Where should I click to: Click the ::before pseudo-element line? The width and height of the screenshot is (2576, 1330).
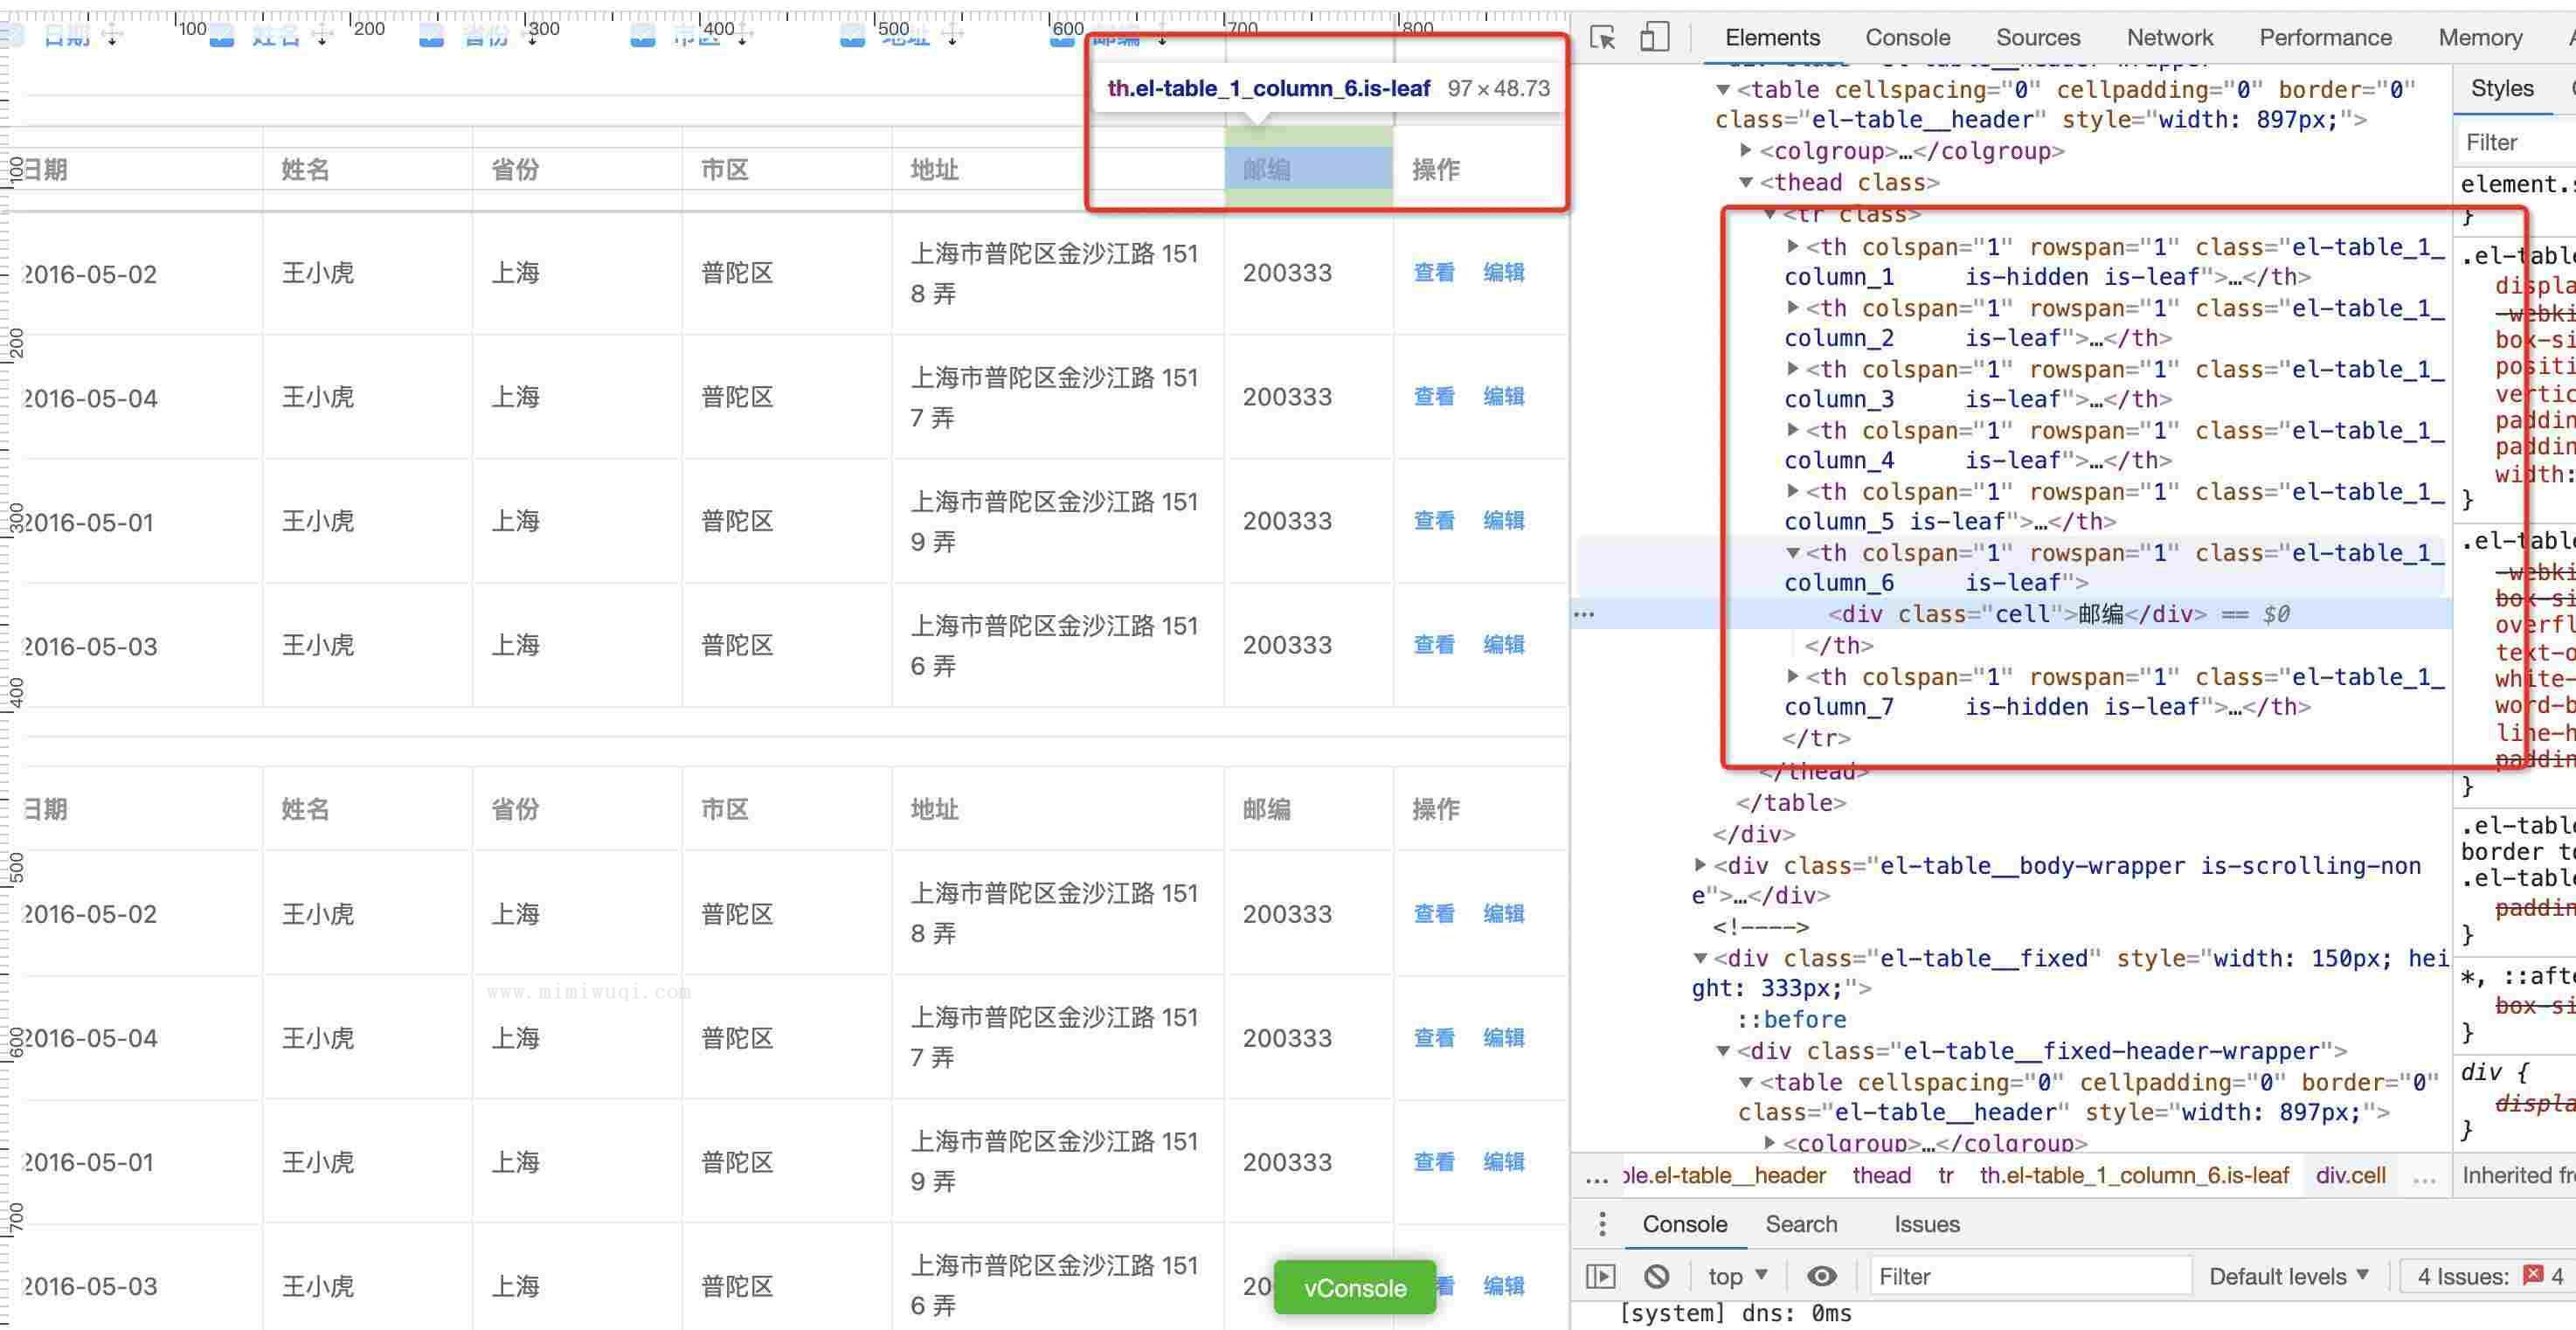point(1791,1020)
